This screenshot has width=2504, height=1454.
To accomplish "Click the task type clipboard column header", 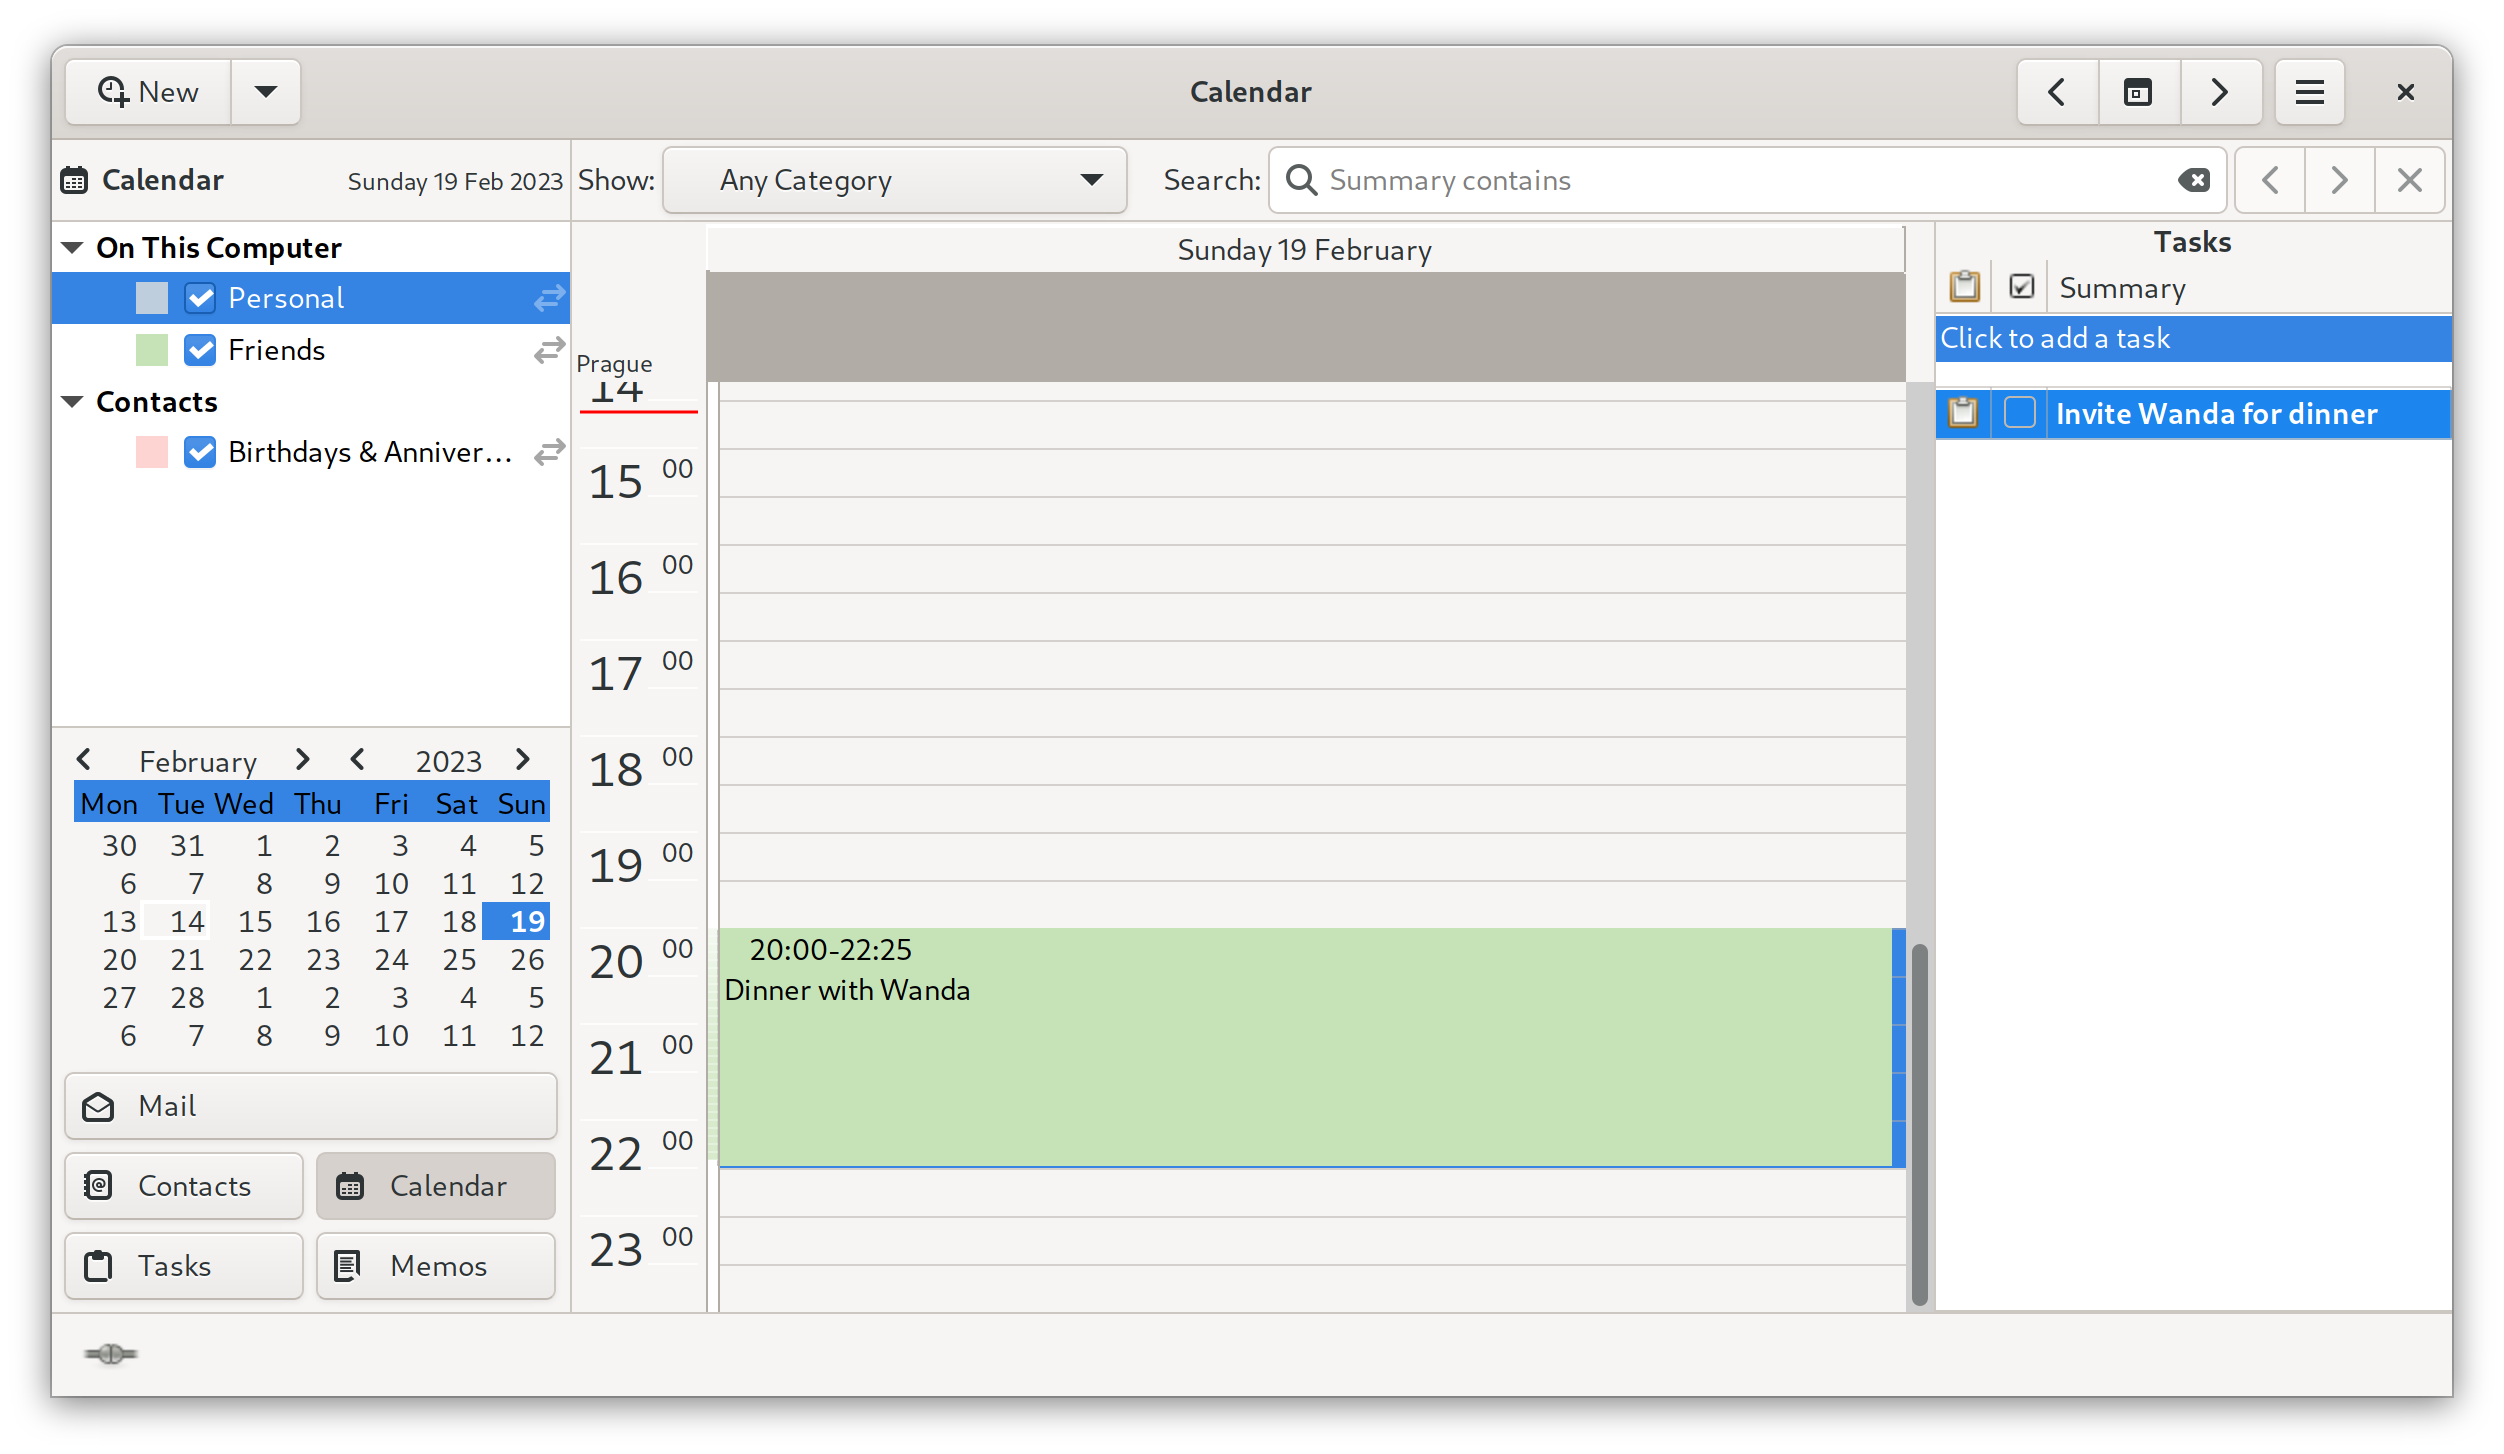I will click(1964, 288).
